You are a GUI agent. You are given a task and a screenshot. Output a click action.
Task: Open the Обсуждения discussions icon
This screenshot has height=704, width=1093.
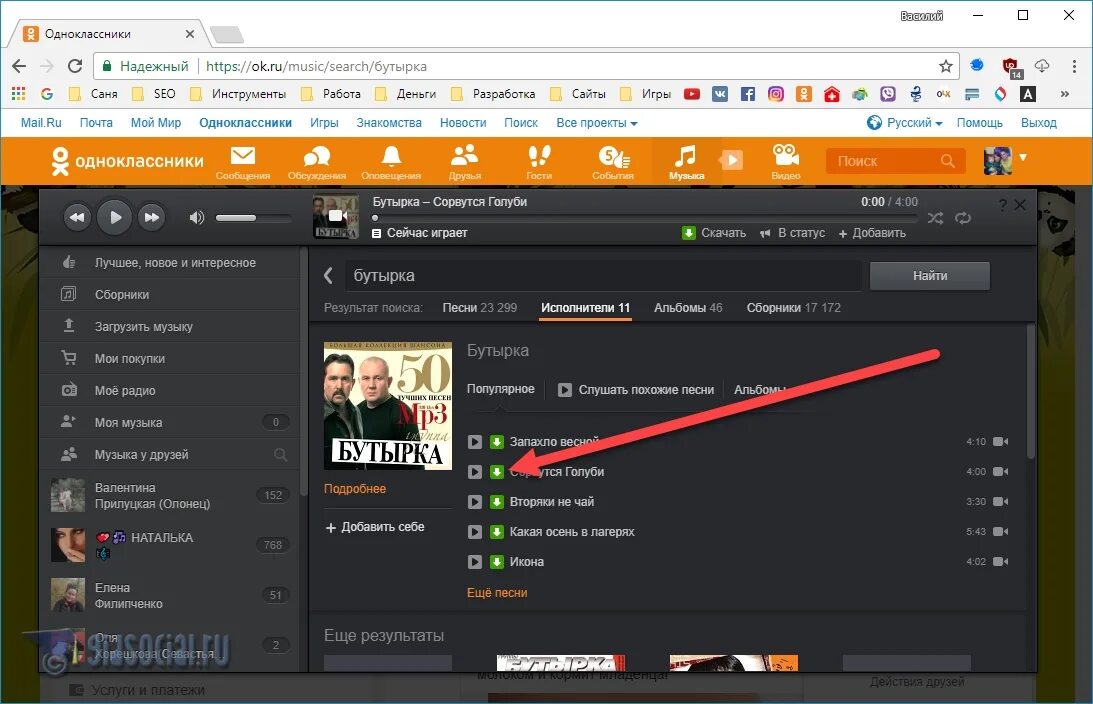(x=316, y=162)
